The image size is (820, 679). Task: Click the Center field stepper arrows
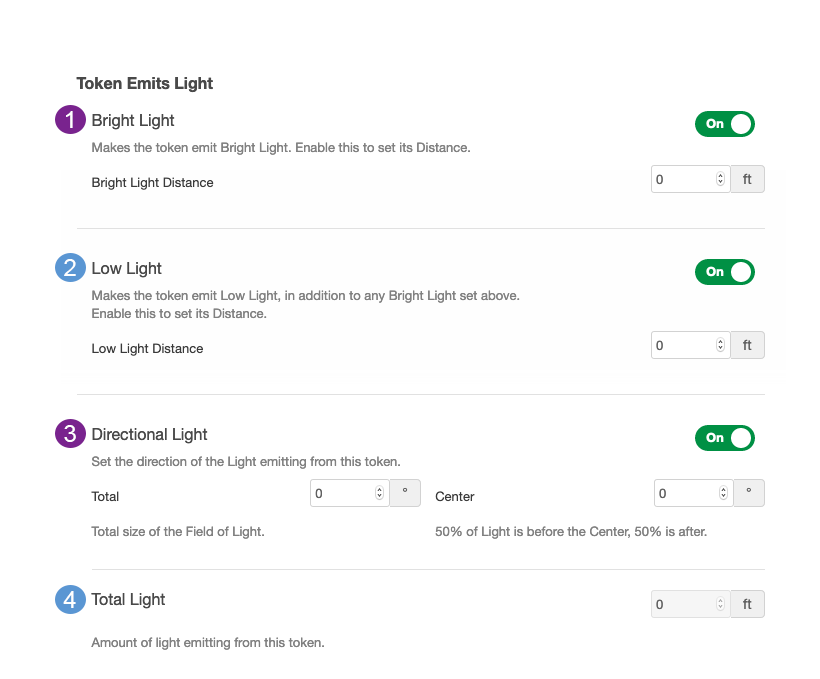(723, 493)
